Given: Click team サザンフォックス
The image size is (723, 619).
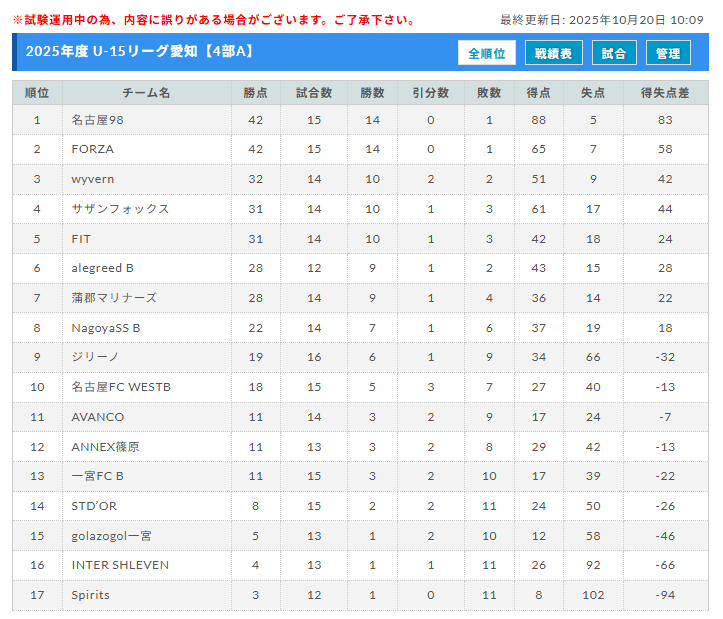Looking at the screenshot, I should click(x=120, y=209).
